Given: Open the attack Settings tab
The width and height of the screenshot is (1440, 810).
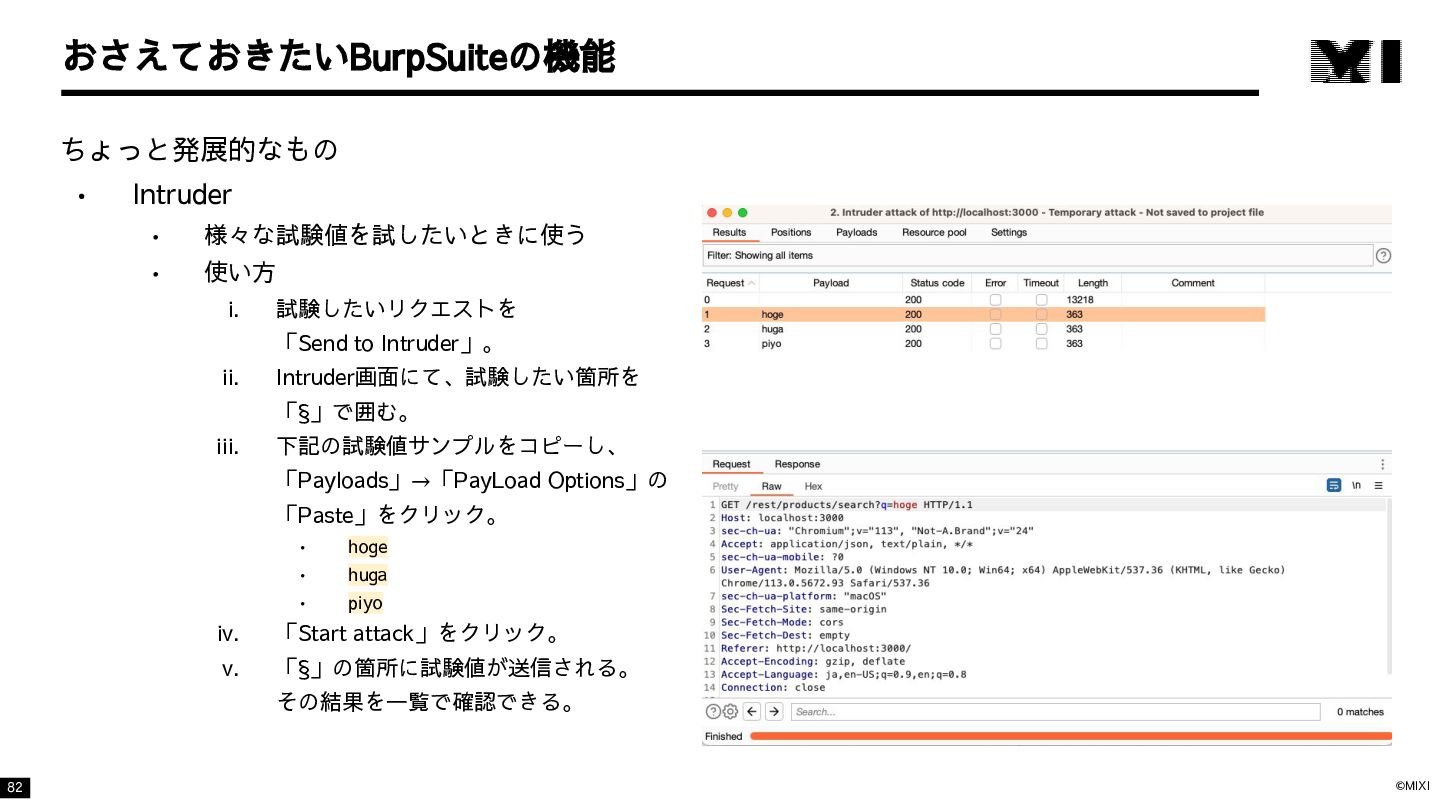Looking at the screenshot, I should 1009,232.
